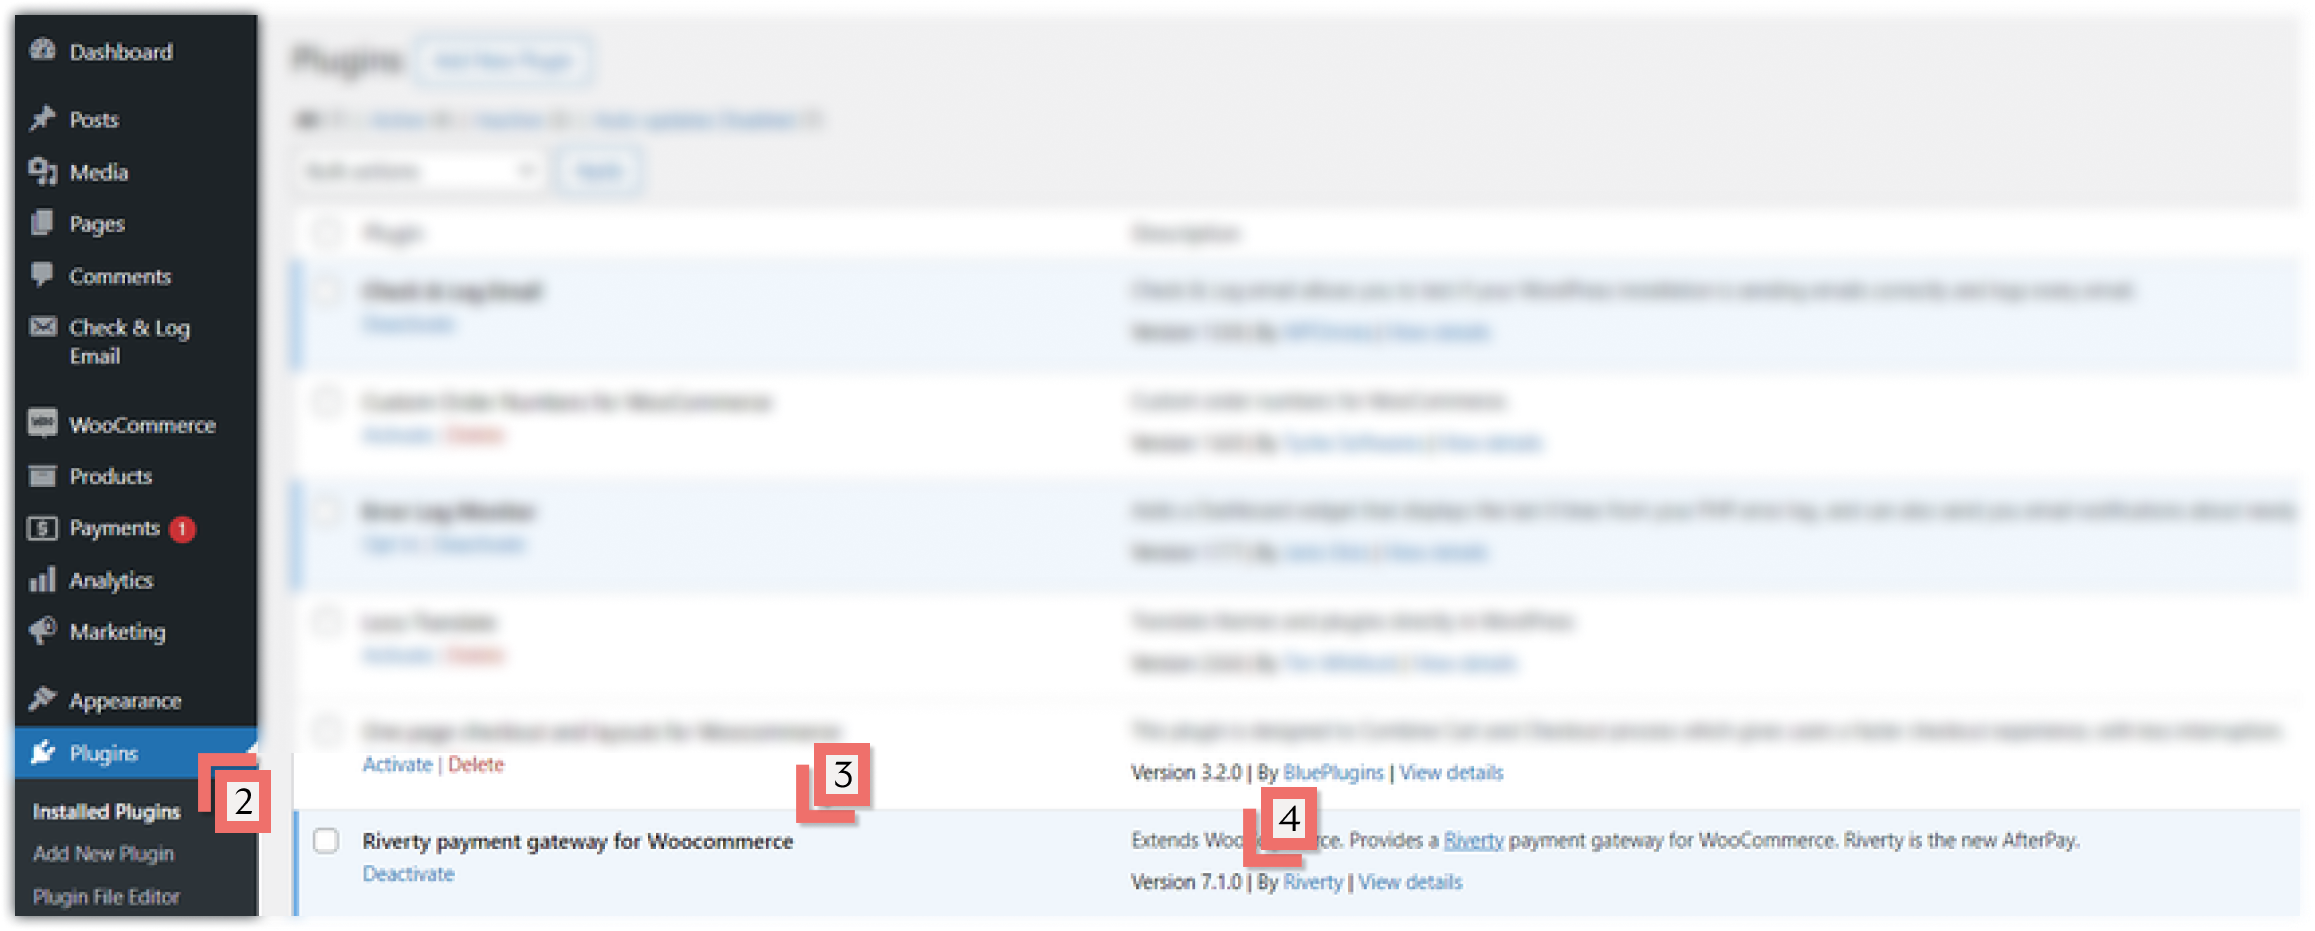
Task: Click the Analytics bar chart icon
Action: click(x=42, y=579)
